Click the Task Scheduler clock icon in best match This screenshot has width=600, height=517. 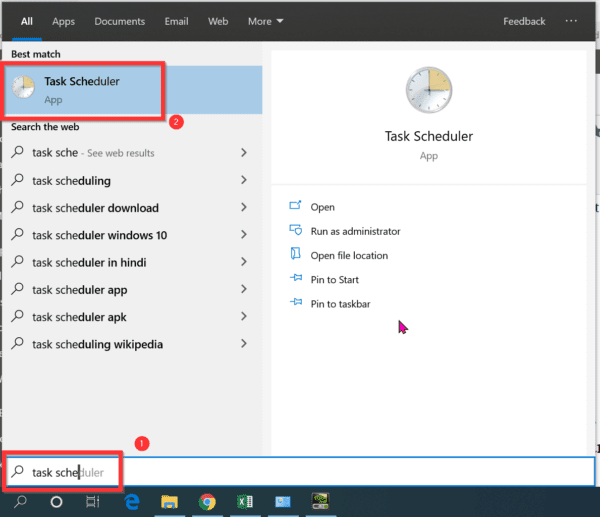pyautogui.click(x=23, y=87)
